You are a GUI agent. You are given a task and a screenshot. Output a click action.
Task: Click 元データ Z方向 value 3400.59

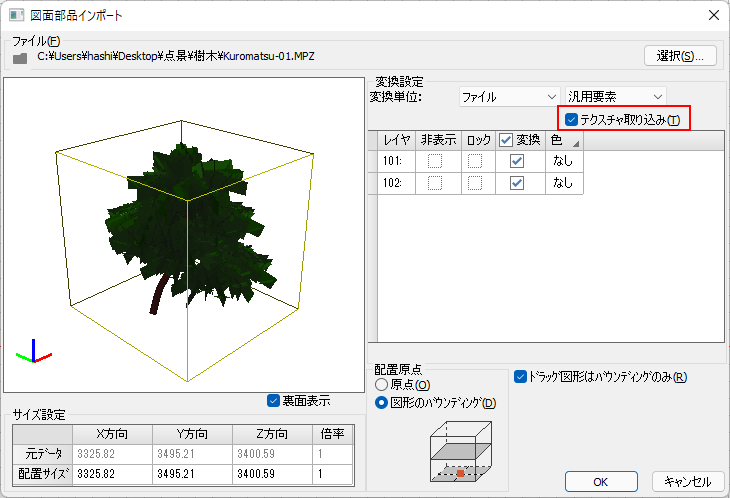272,454
